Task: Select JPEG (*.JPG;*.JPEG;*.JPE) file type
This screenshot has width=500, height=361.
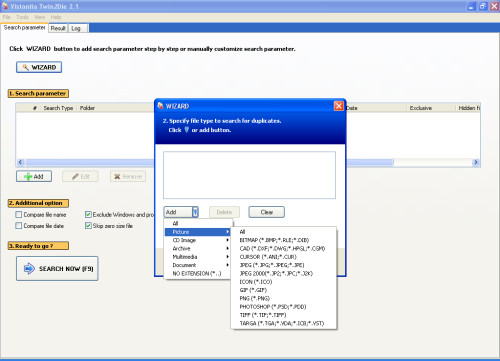Action: pyautogui.click(x=284, y=265)
